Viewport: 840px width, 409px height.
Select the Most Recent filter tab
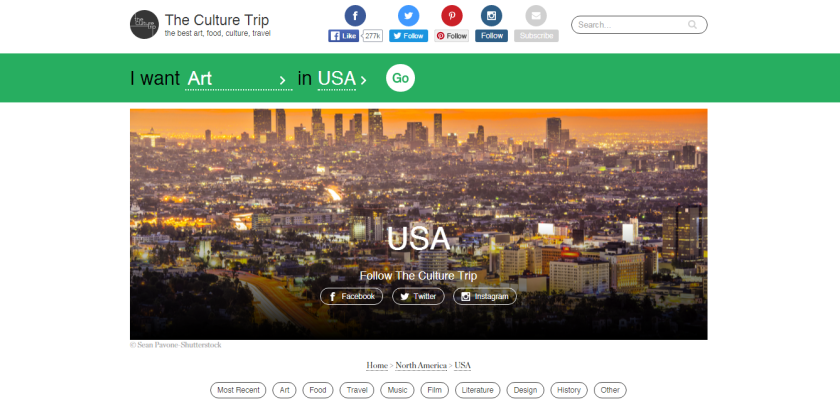tap(238, 390)
